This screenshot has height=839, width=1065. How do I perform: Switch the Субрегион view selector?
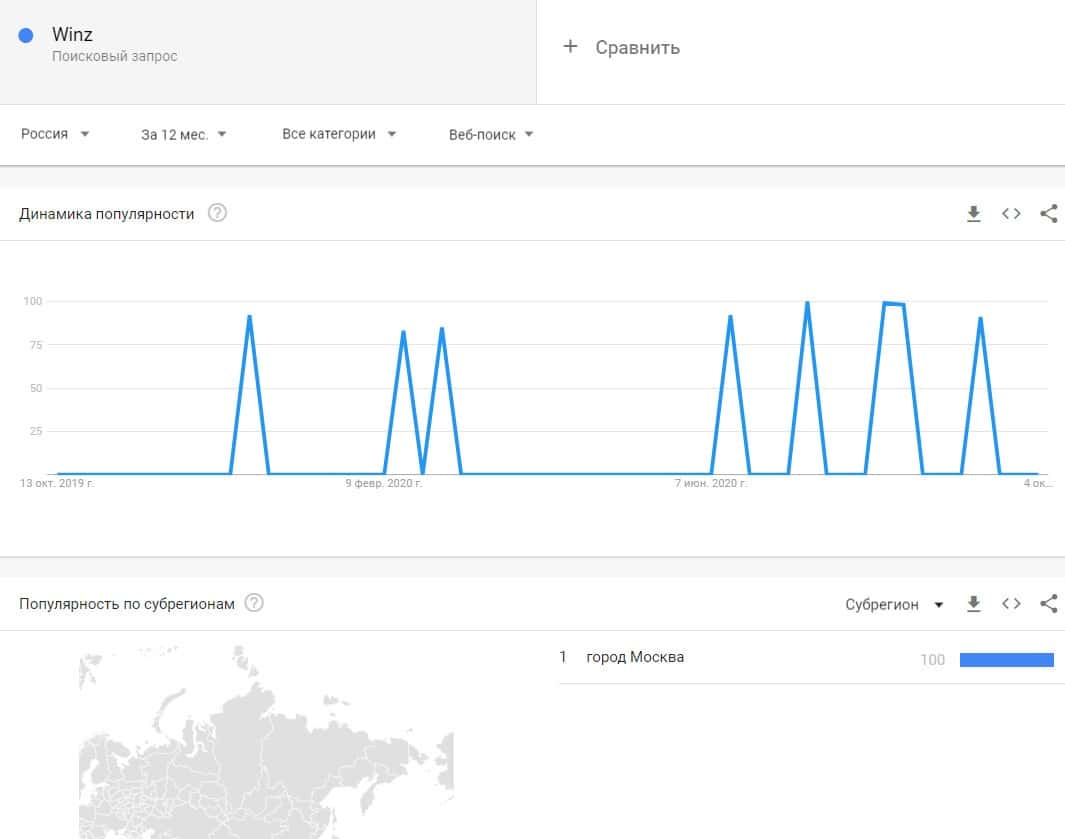click(894, 604)
